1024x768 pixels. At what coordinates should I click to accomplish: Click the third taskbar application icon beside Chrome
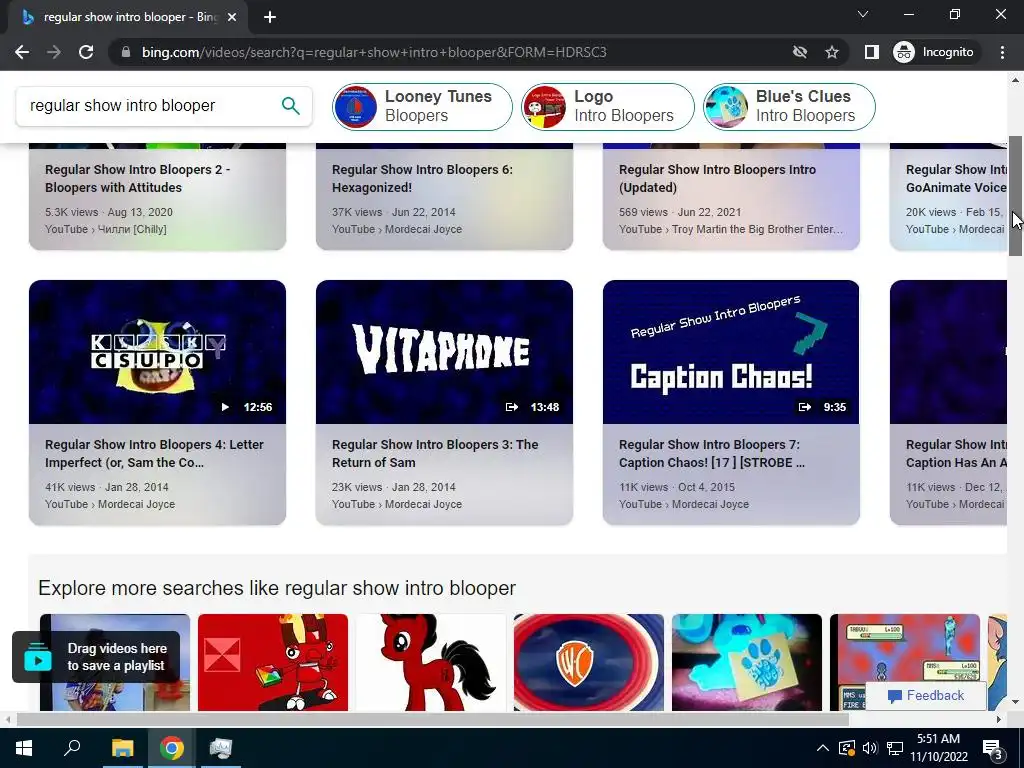(221, 748)
